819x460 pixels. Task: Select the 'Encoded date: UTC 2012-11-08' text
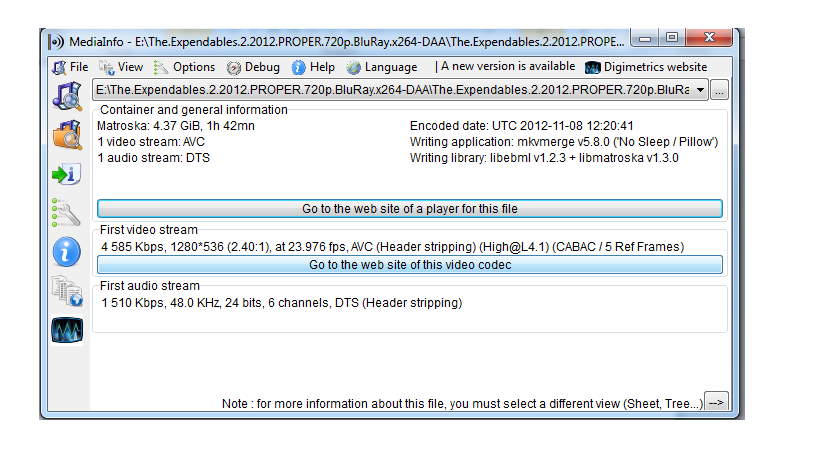click(521, 126)
